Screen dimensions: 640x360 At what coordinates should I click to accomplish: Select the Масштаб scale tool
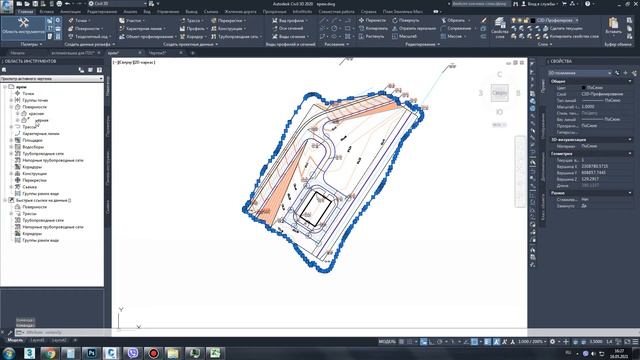[404, 36]
